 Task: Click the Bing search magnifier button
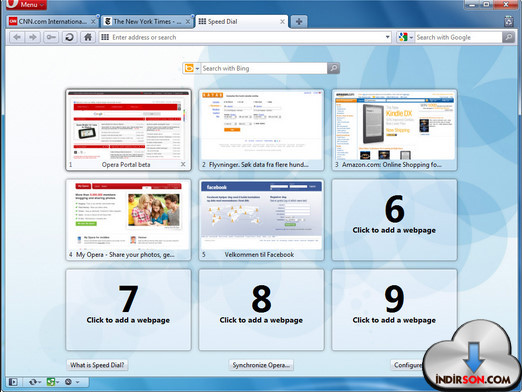pos(333,68)
